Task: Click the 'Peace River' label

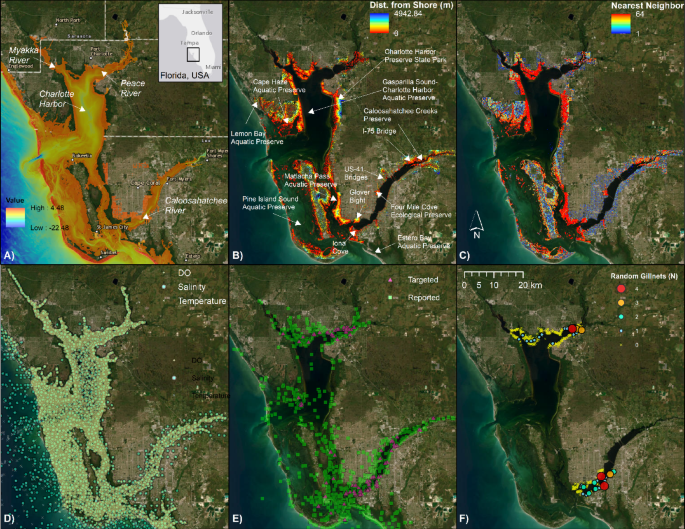Action: pyautogui.click(x=131, y=88)
